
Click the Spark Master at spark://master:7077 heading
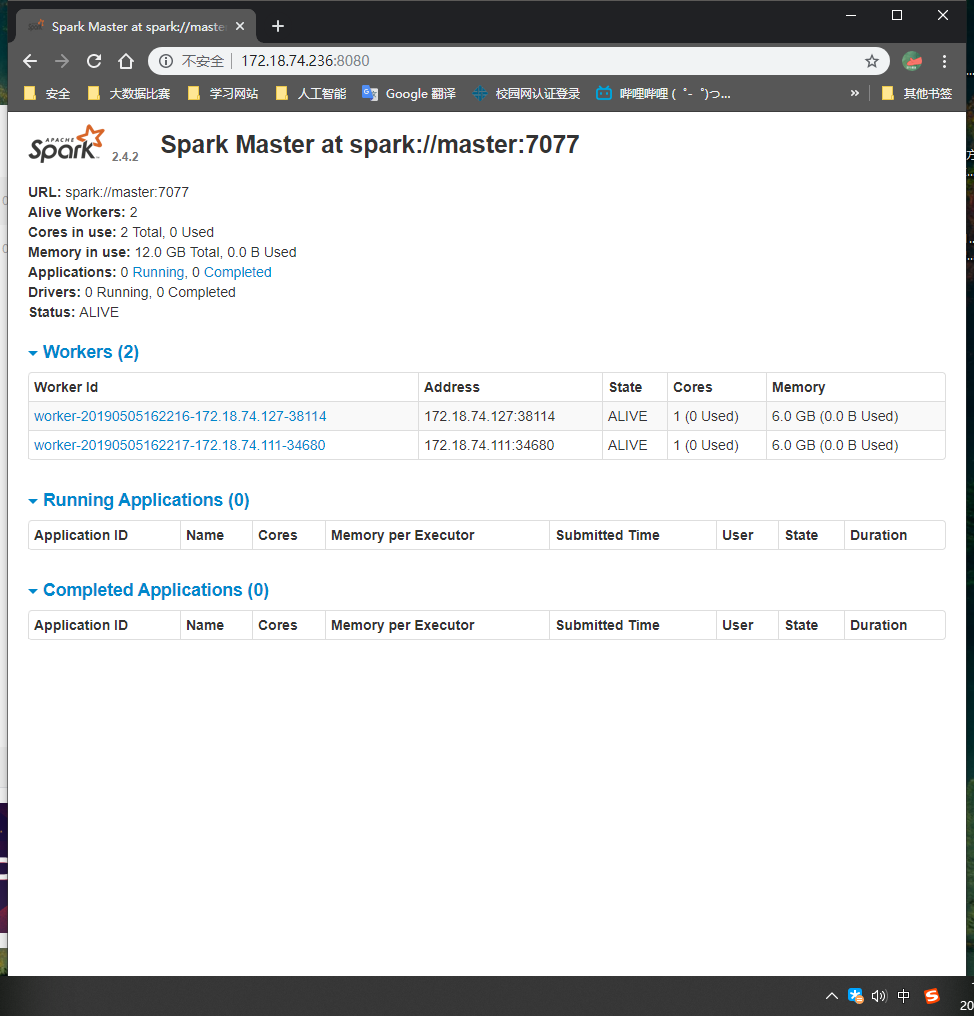370,144
